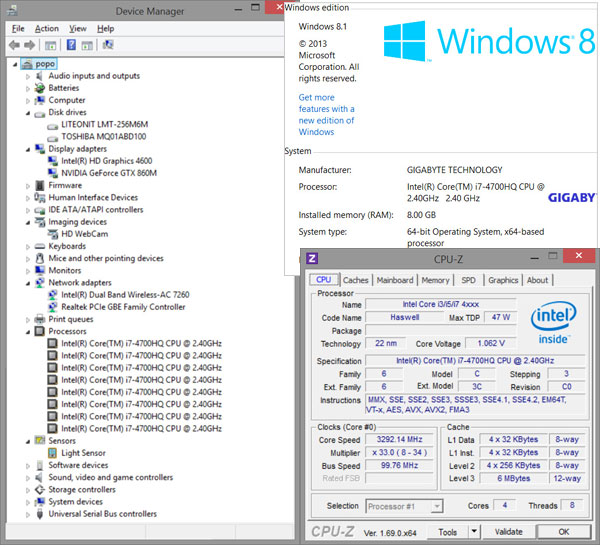Click the NVIDIA GeForce GTX 860M adapter icon
This screenshot has width=600, height=547.
point(52,173)
